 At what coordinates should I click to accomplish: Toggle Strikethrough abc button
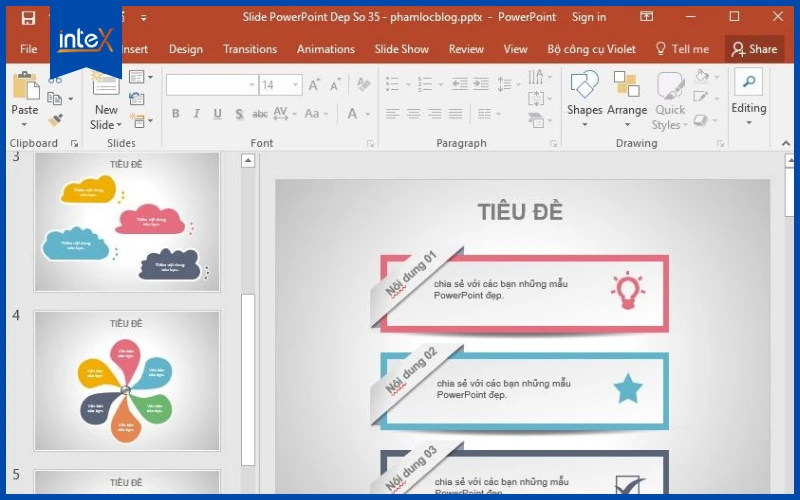[260, 114]
